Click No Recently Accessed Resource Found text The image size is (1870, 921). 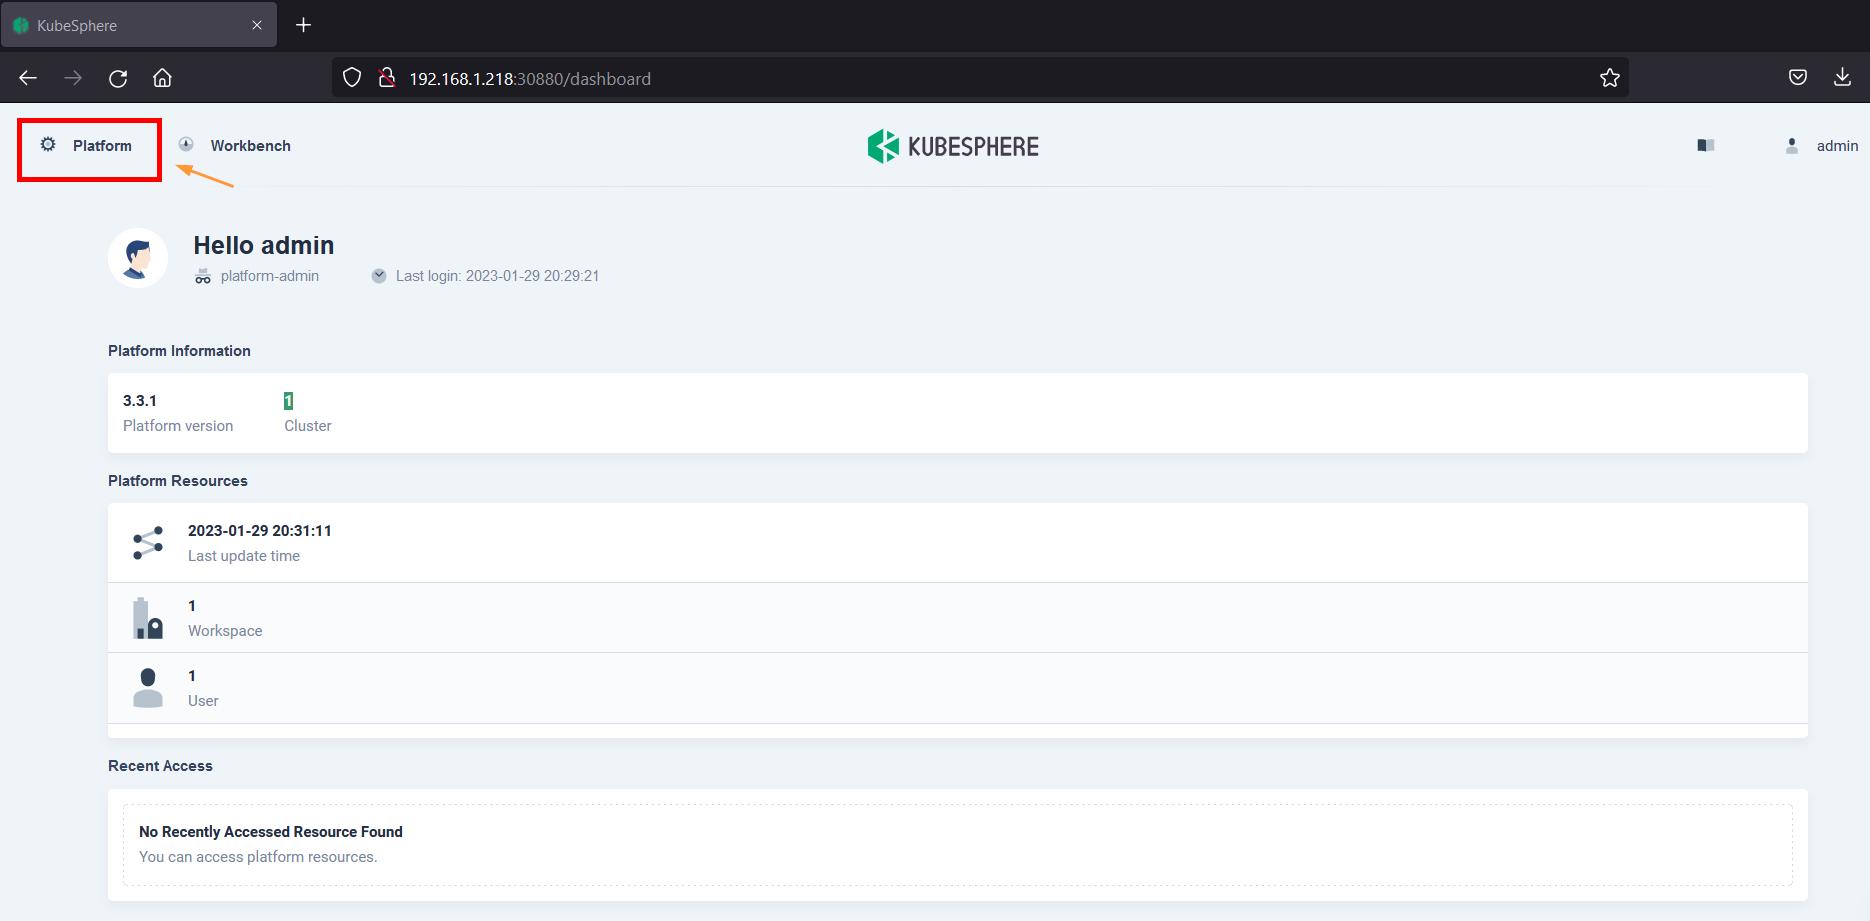pos(271,832)
